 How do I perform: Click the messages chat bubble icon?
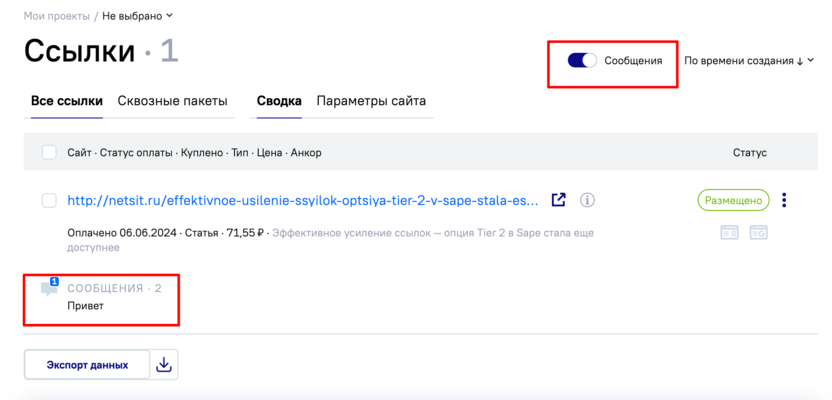49,289
